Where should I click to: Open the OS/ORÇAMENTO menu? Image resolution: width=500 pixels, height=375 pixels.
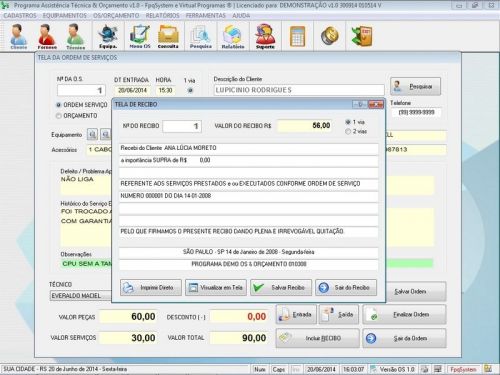point(116,16)
